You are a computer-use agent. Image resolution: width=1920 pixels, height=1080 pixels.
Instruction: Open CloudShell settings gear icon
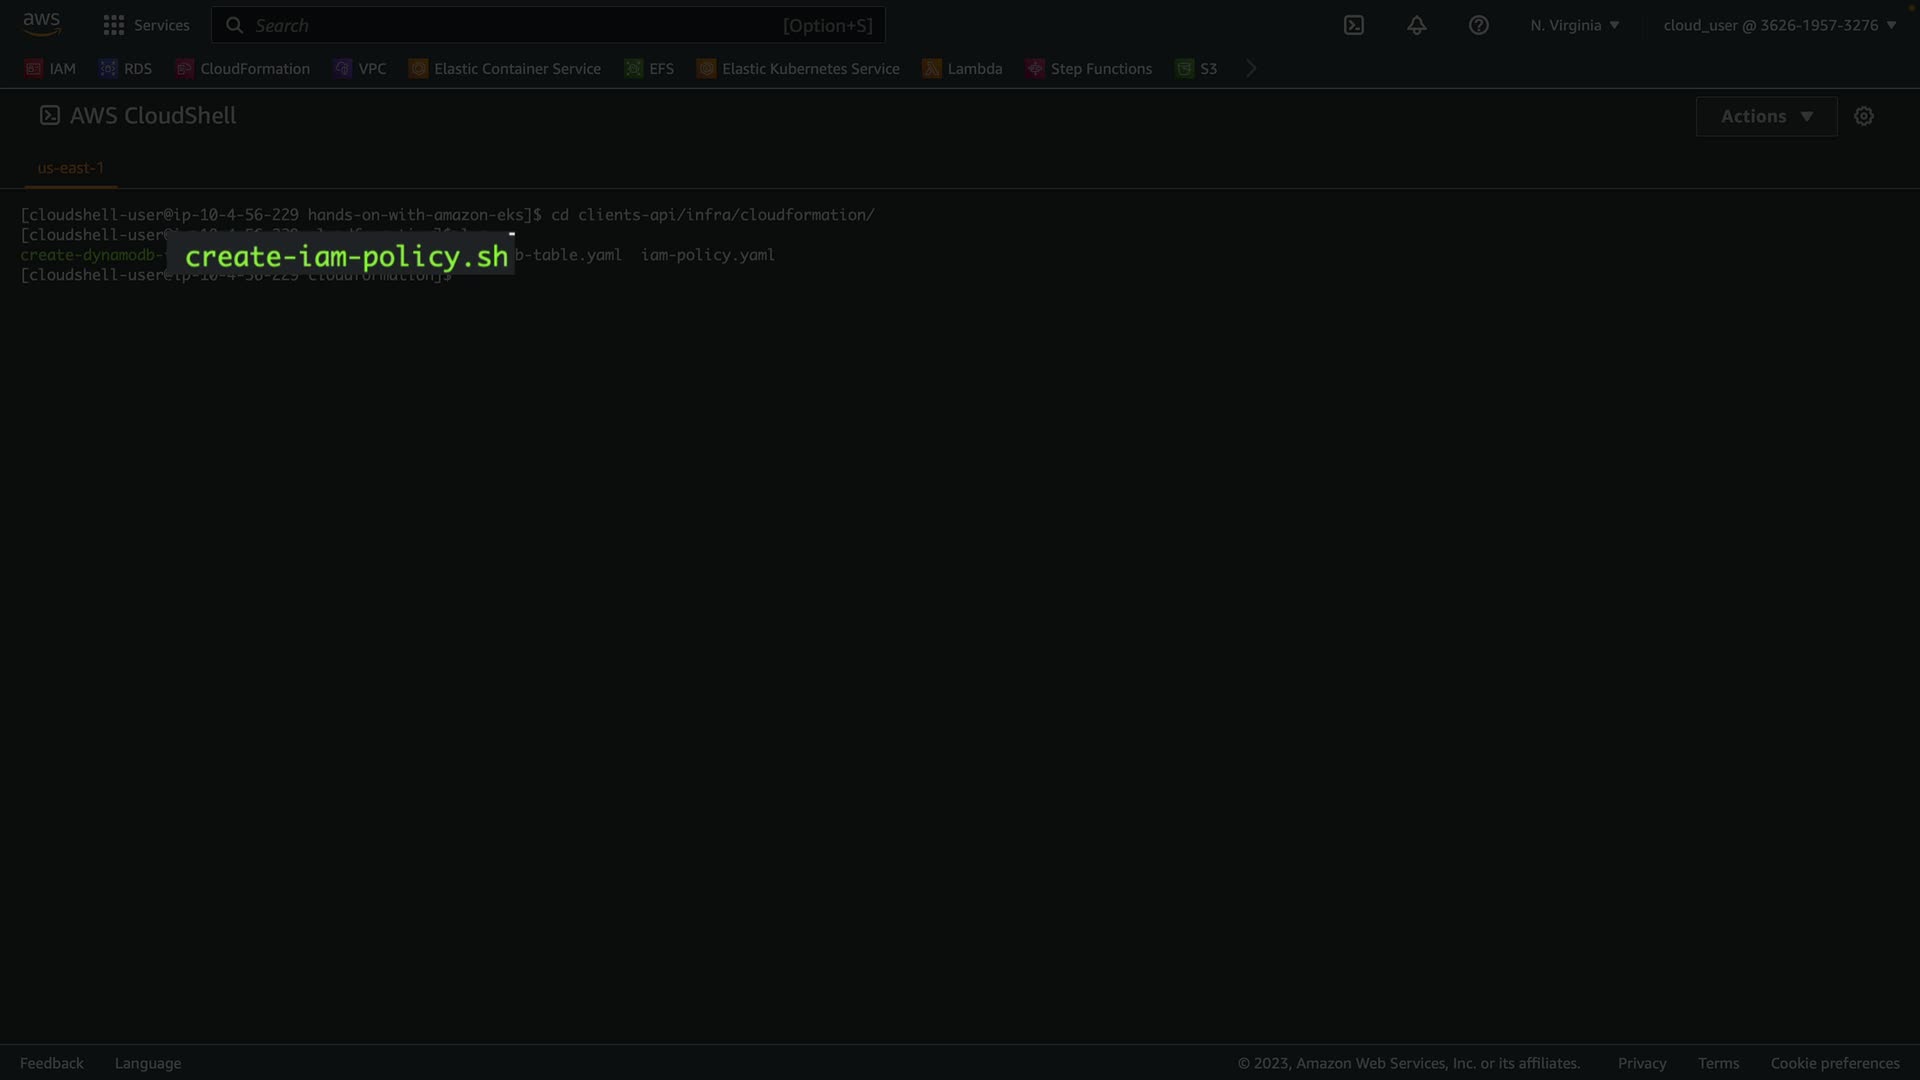pos(1863,116)
